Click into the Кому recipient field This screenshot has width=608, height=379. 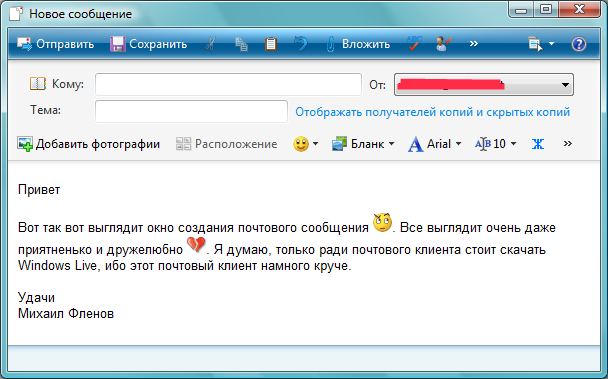click(228, 84)
